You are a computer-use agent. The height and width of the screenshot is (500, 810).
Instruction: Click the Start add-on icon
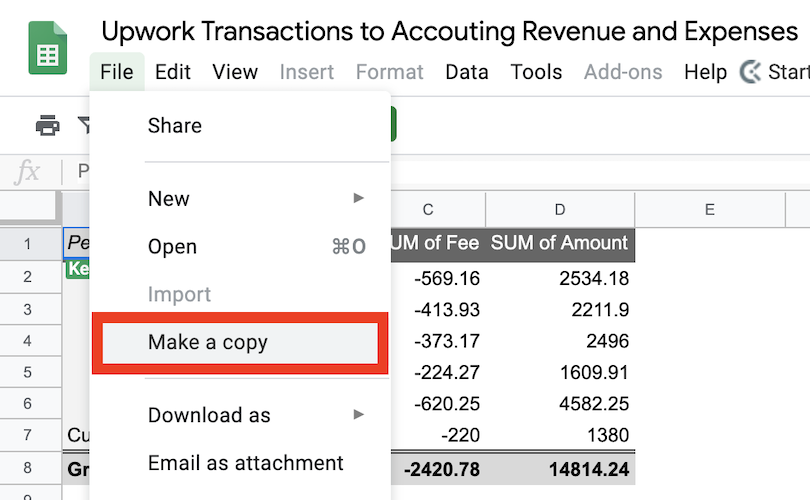pos(750,72)
